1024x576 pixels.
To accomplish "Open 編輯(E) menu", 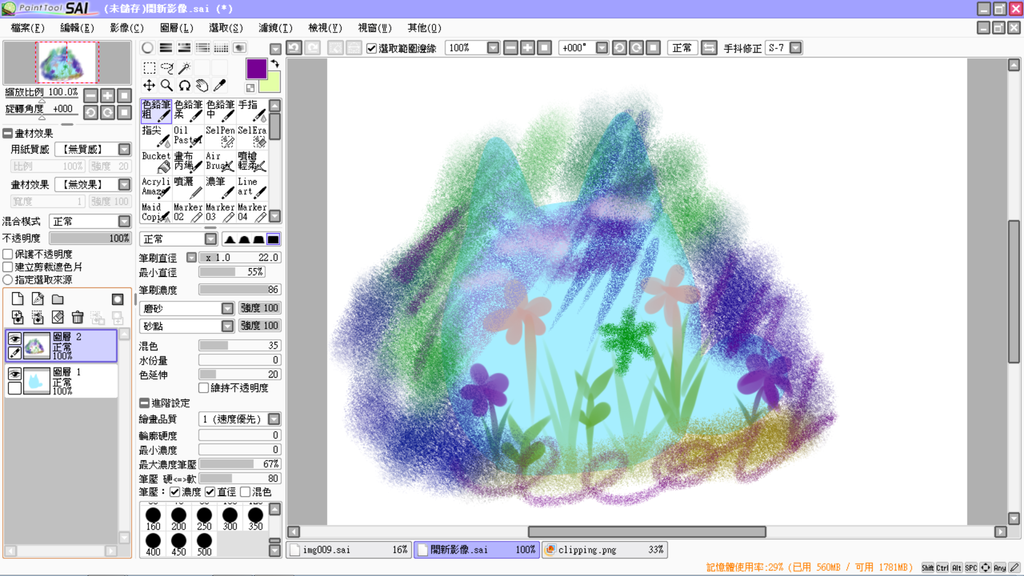I will (x=77, y=28).
